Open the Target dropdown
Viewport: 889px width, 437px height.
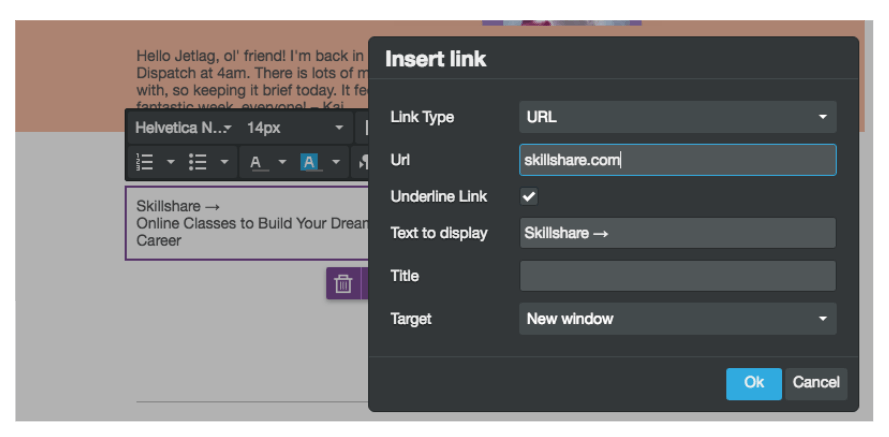pos(677,319)
